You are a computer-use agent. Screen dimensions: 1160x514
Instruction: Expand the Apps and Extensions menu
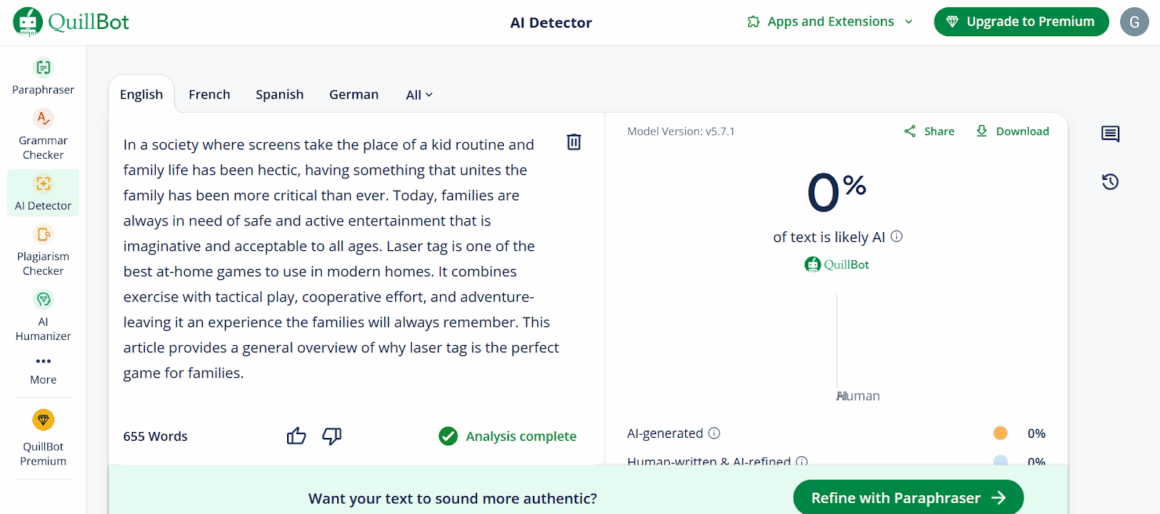coord(830,22)
